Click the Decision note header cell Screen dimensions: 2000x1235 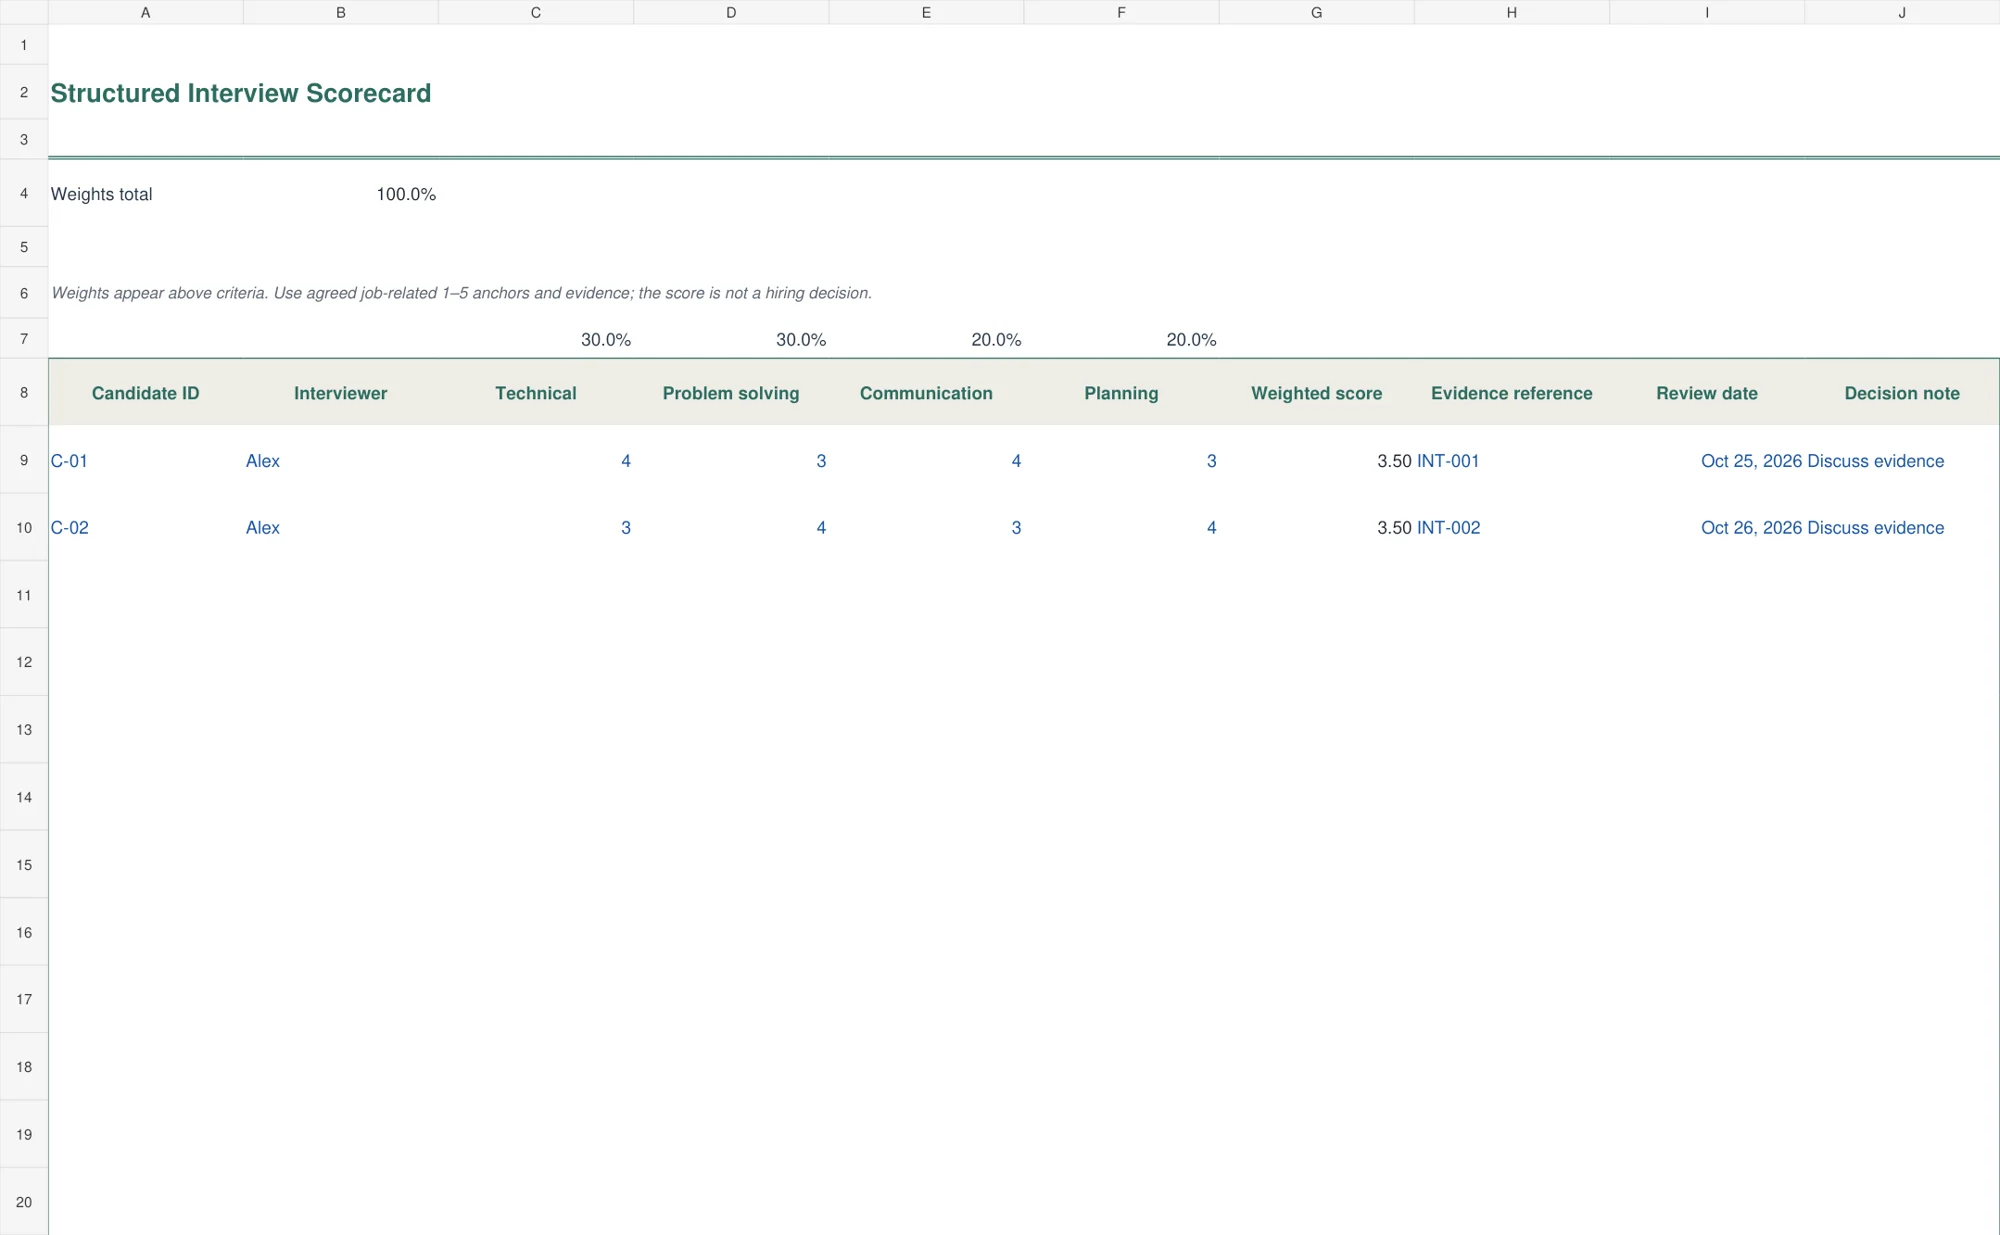click(x=1902, y=393)
